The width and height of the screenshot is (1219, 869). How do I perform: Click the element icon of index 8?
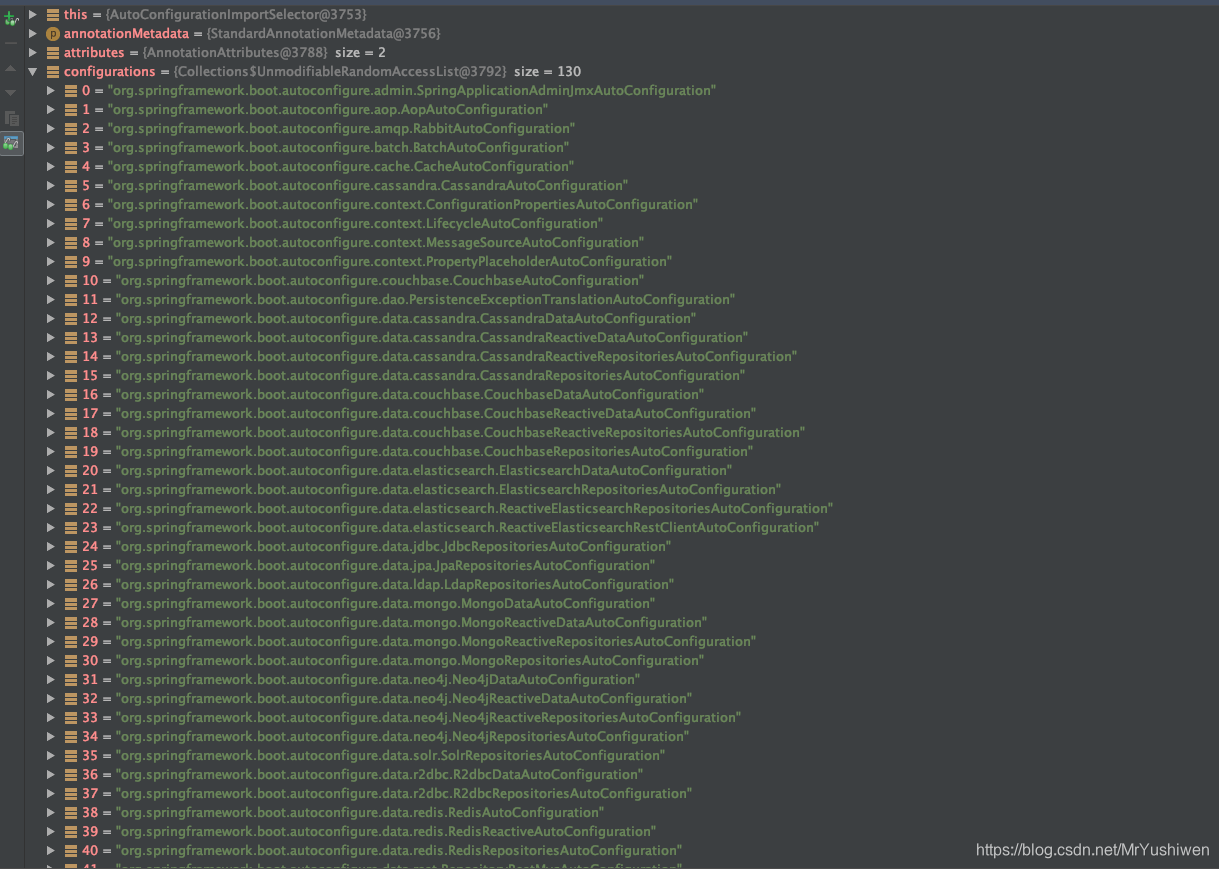[71, 243]
